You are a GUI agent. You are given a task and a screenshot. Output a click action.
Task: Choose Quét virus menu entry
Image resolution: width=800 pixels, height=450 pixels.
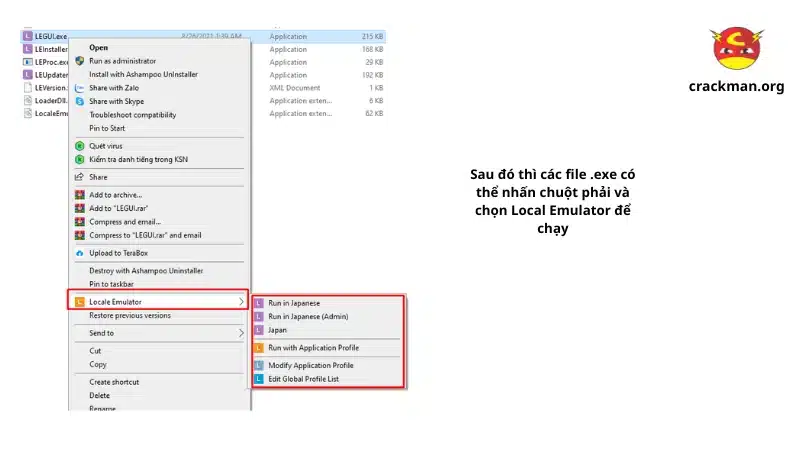tap(106, 146)
